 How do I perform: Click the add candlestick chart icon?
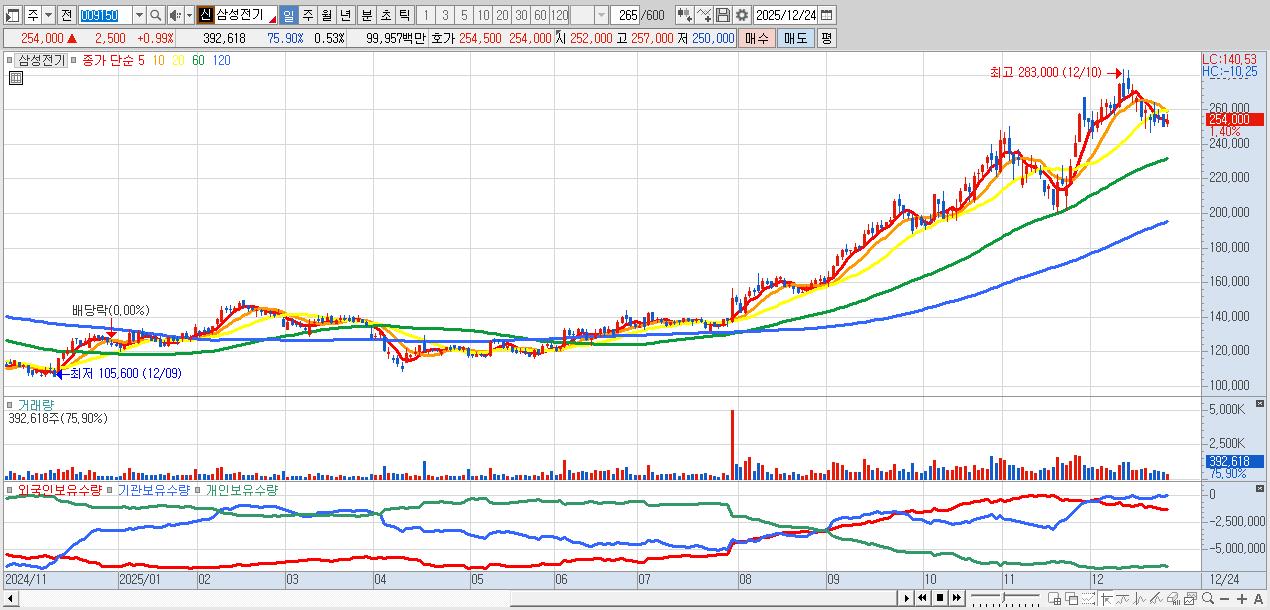coord(685,15)
